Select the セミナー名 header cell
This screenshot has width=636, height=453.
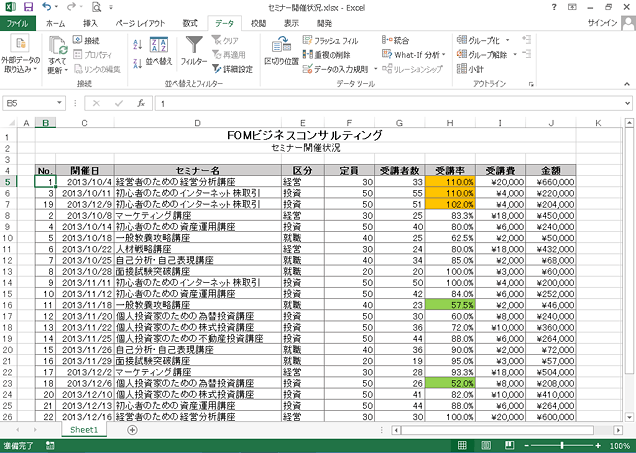coord(198,170)
